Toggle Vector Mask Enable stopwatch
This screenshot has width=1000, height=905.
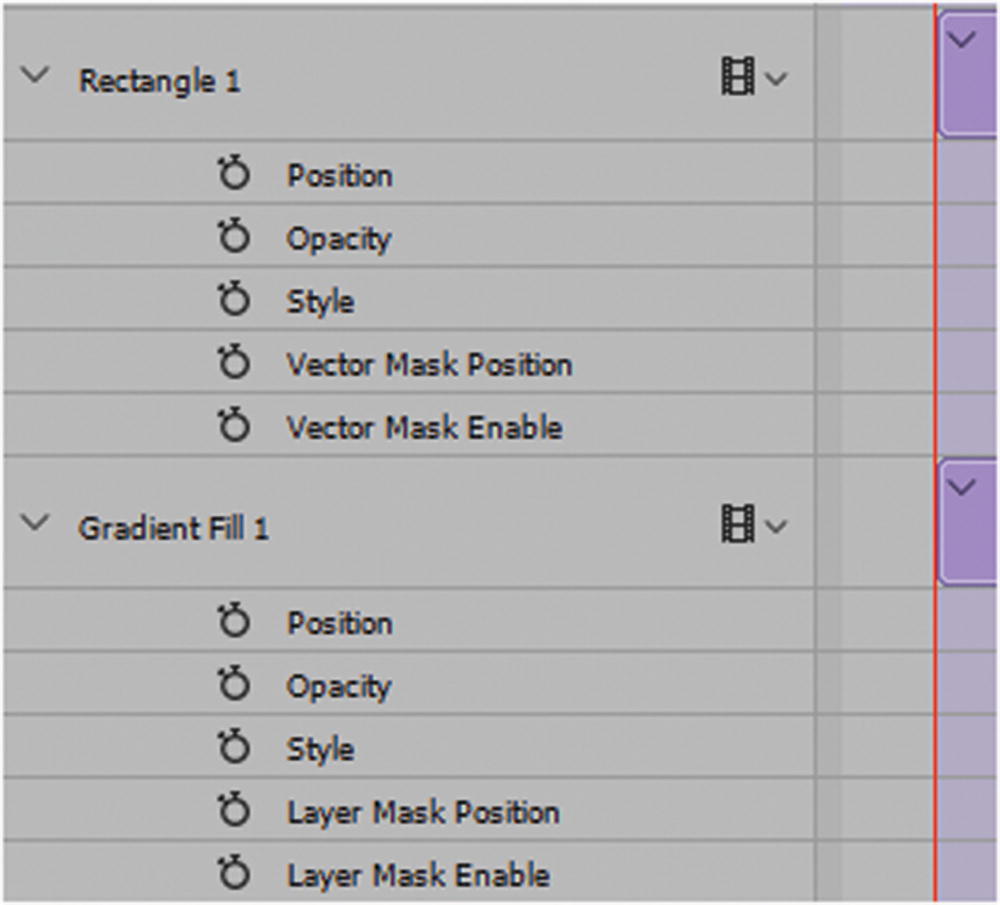pos(233,428)
